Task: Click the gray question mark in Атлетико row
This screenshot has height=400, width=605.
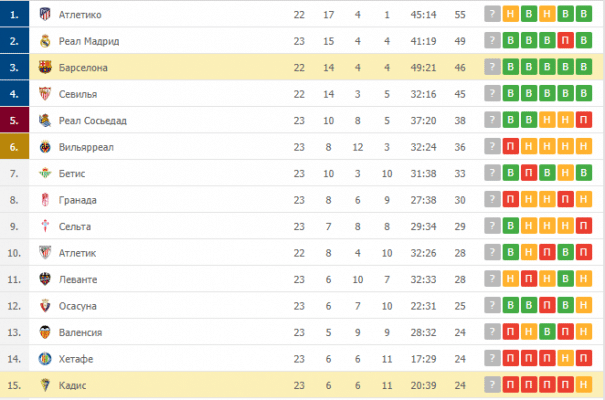Action: 492,14
